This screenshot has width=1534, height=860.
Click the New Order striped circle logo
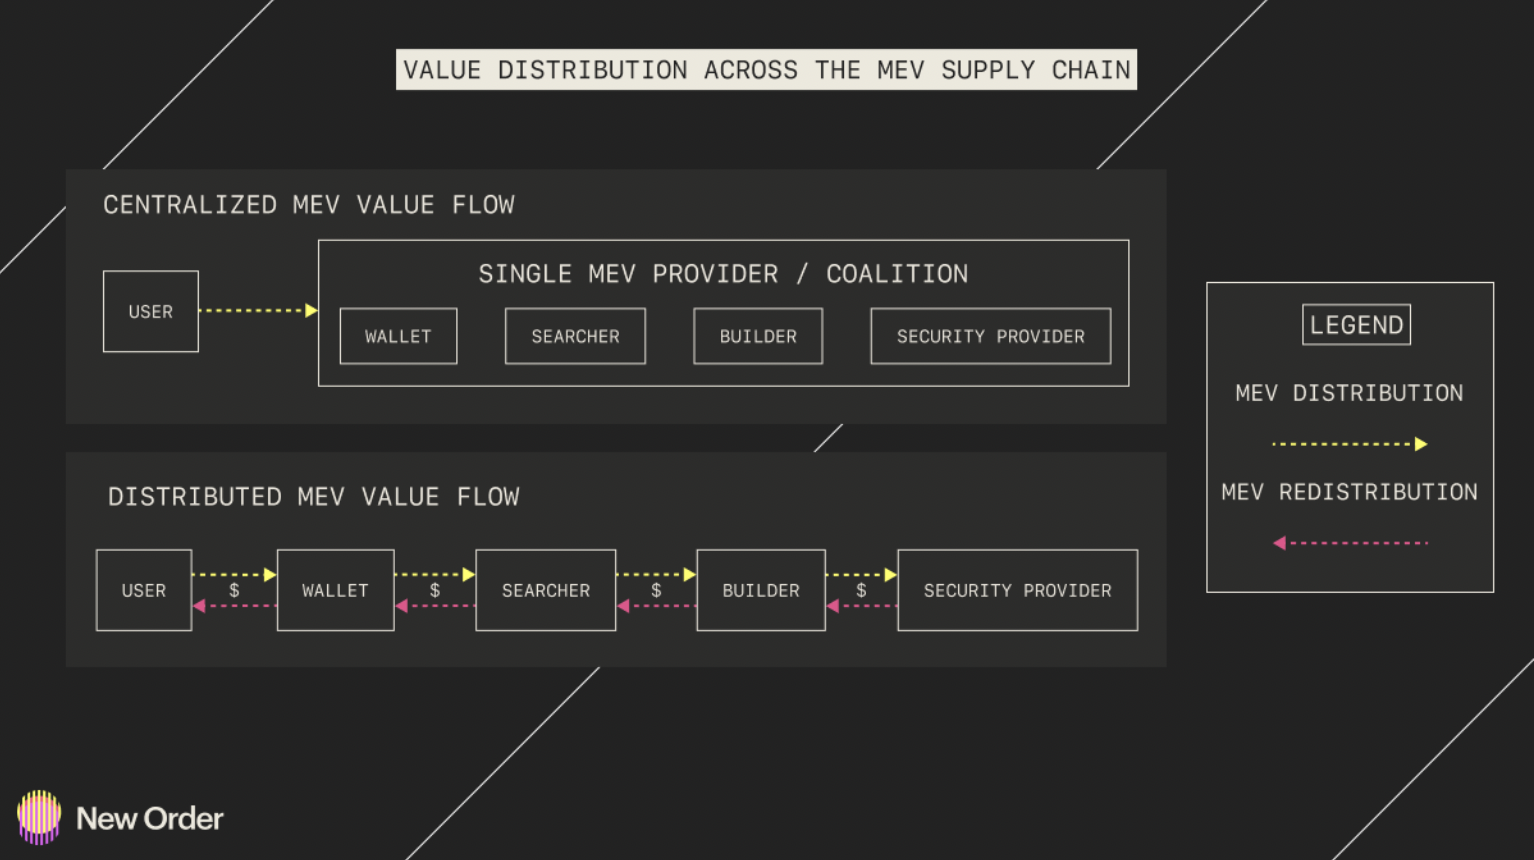(x=39, y=817)
